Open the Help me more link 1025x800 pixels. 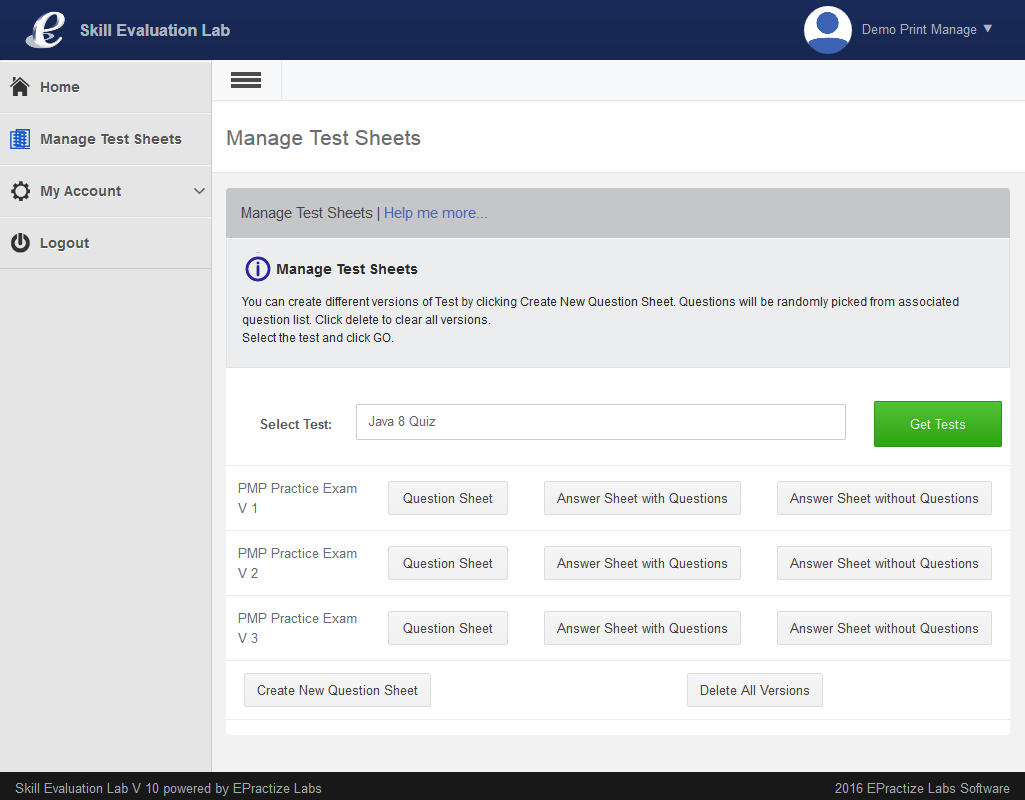[x=436, y=213]
